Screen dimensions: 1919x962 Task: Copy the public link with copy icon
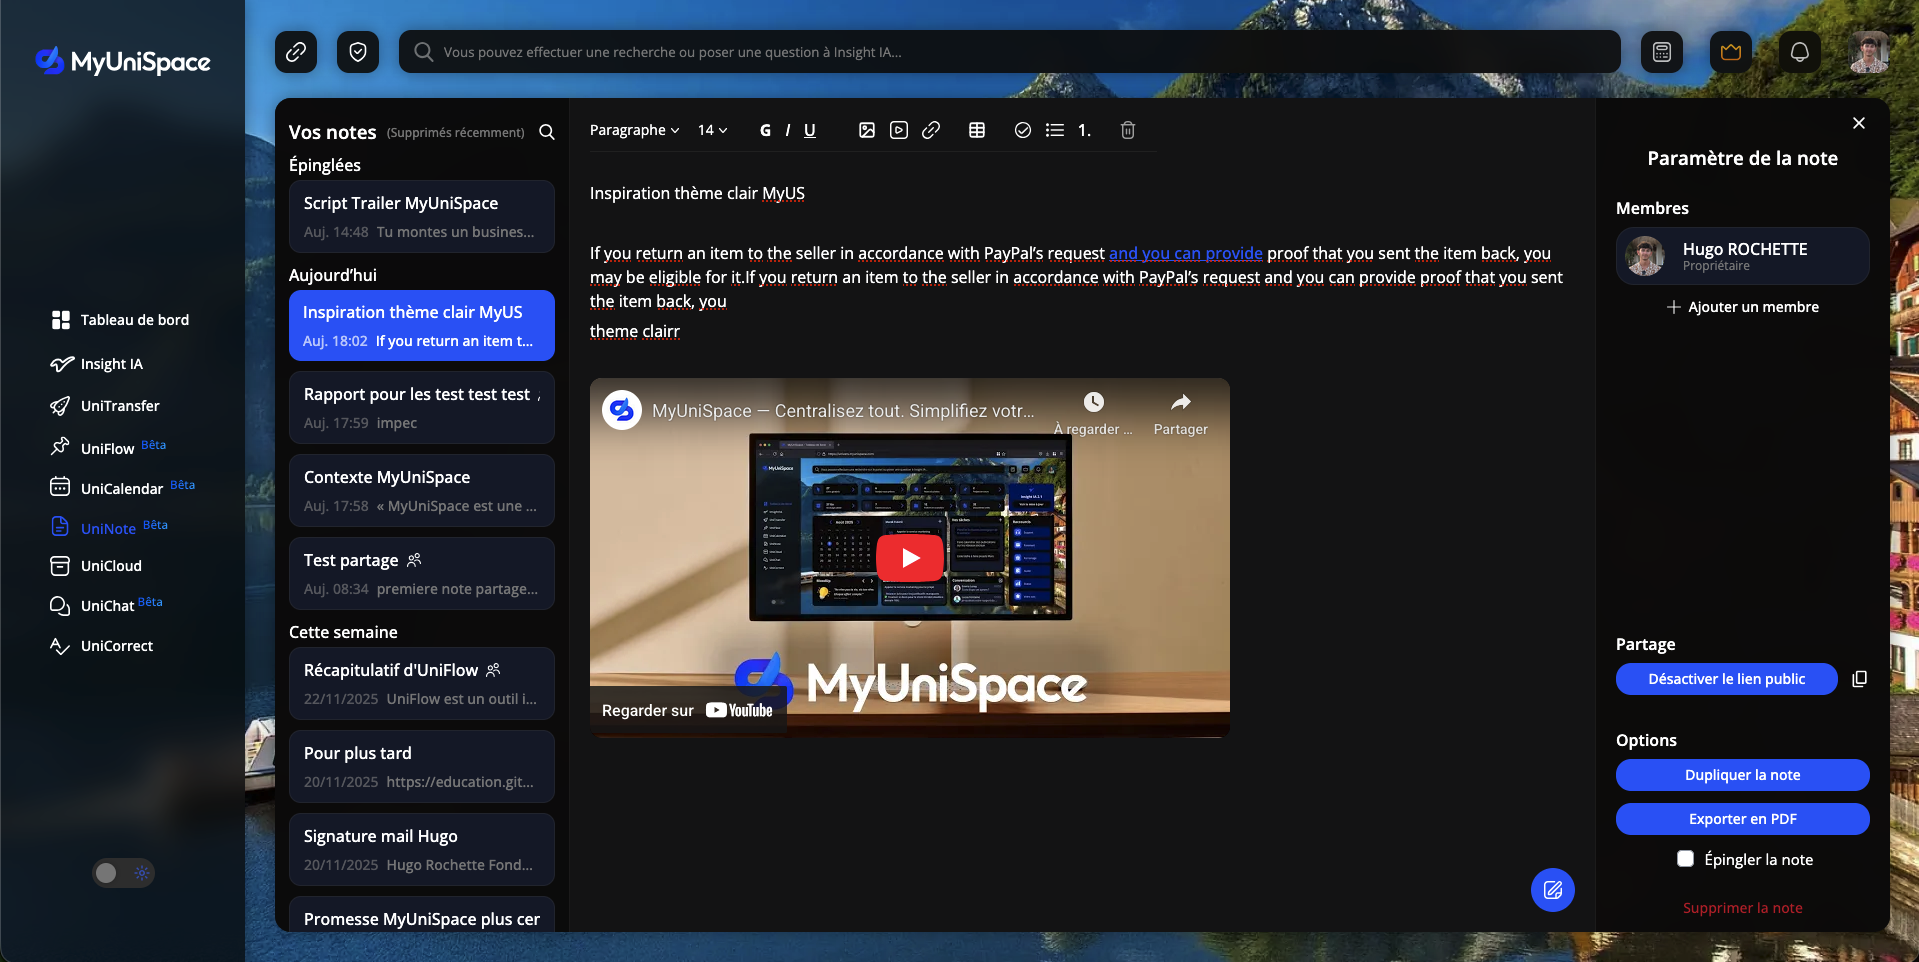point(1859,679)
